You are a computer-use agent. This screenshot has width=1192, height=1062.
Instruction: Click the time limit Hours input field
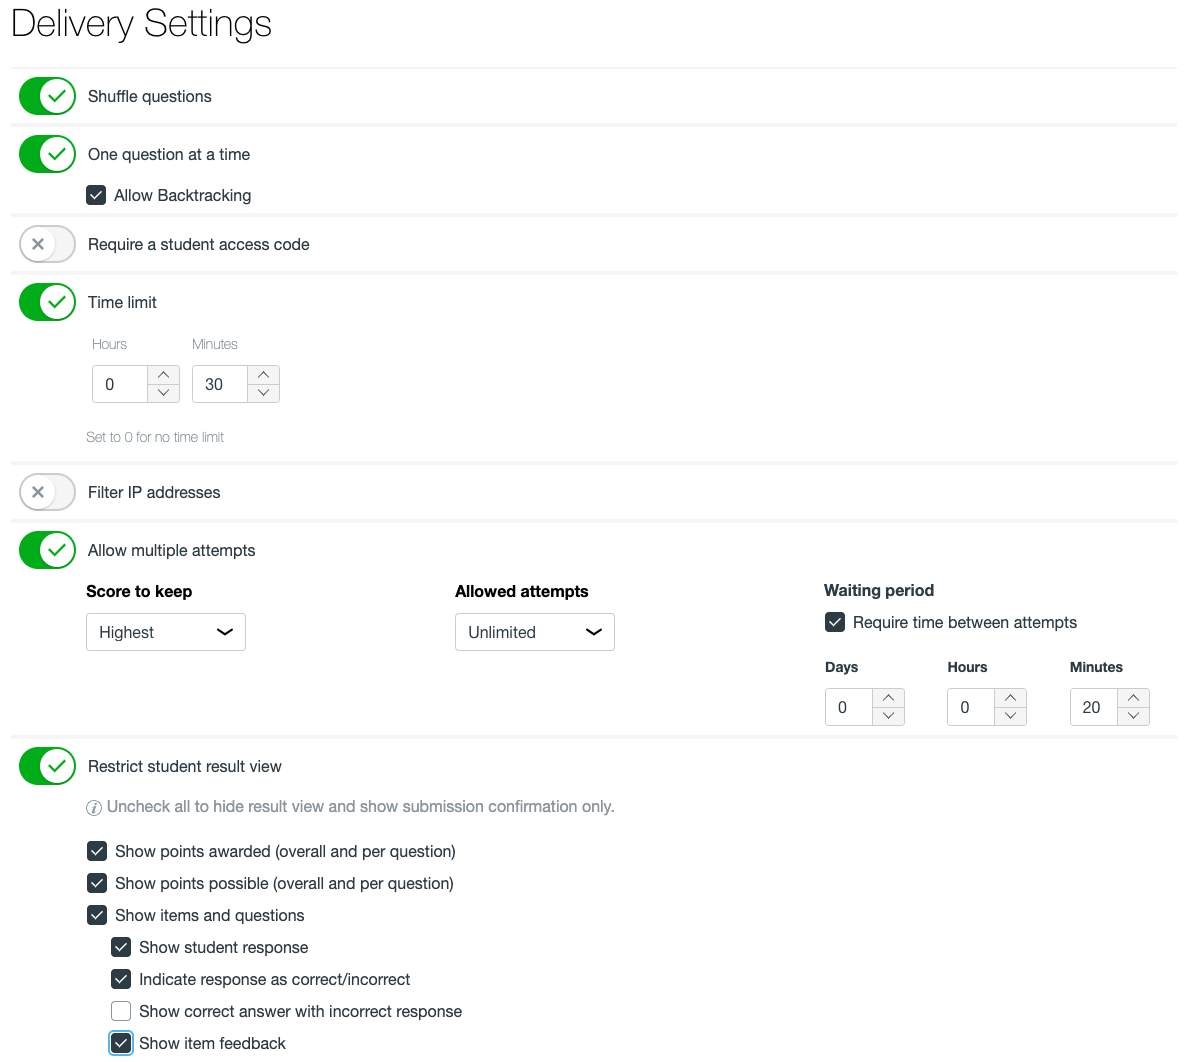point(120,384)
